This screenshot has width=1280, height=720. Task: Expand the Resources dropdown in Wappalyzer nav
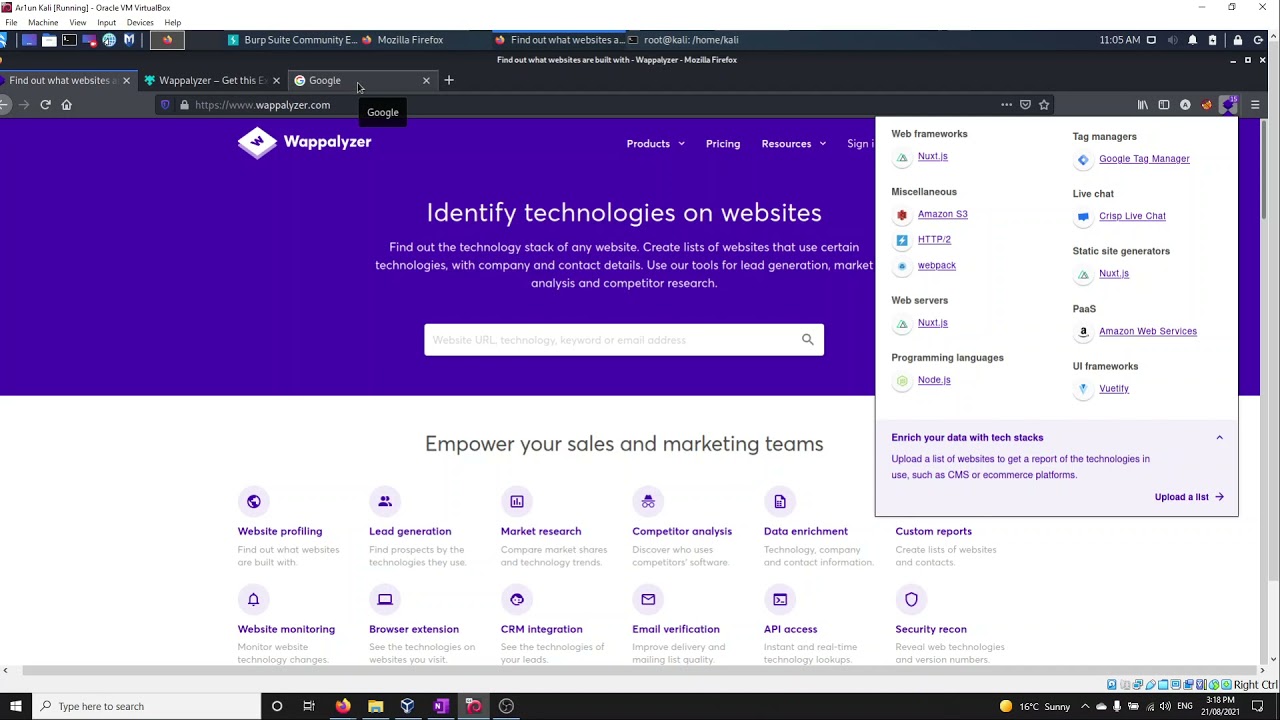pyautogui.click(x=794, y=144)
